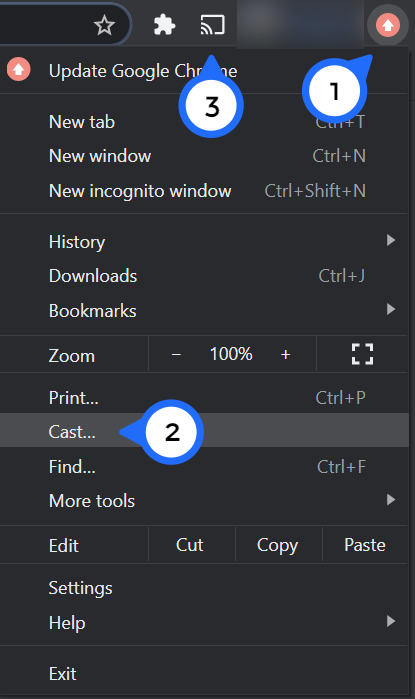
Task: Click the Cut button
Action: click(189, 545)
